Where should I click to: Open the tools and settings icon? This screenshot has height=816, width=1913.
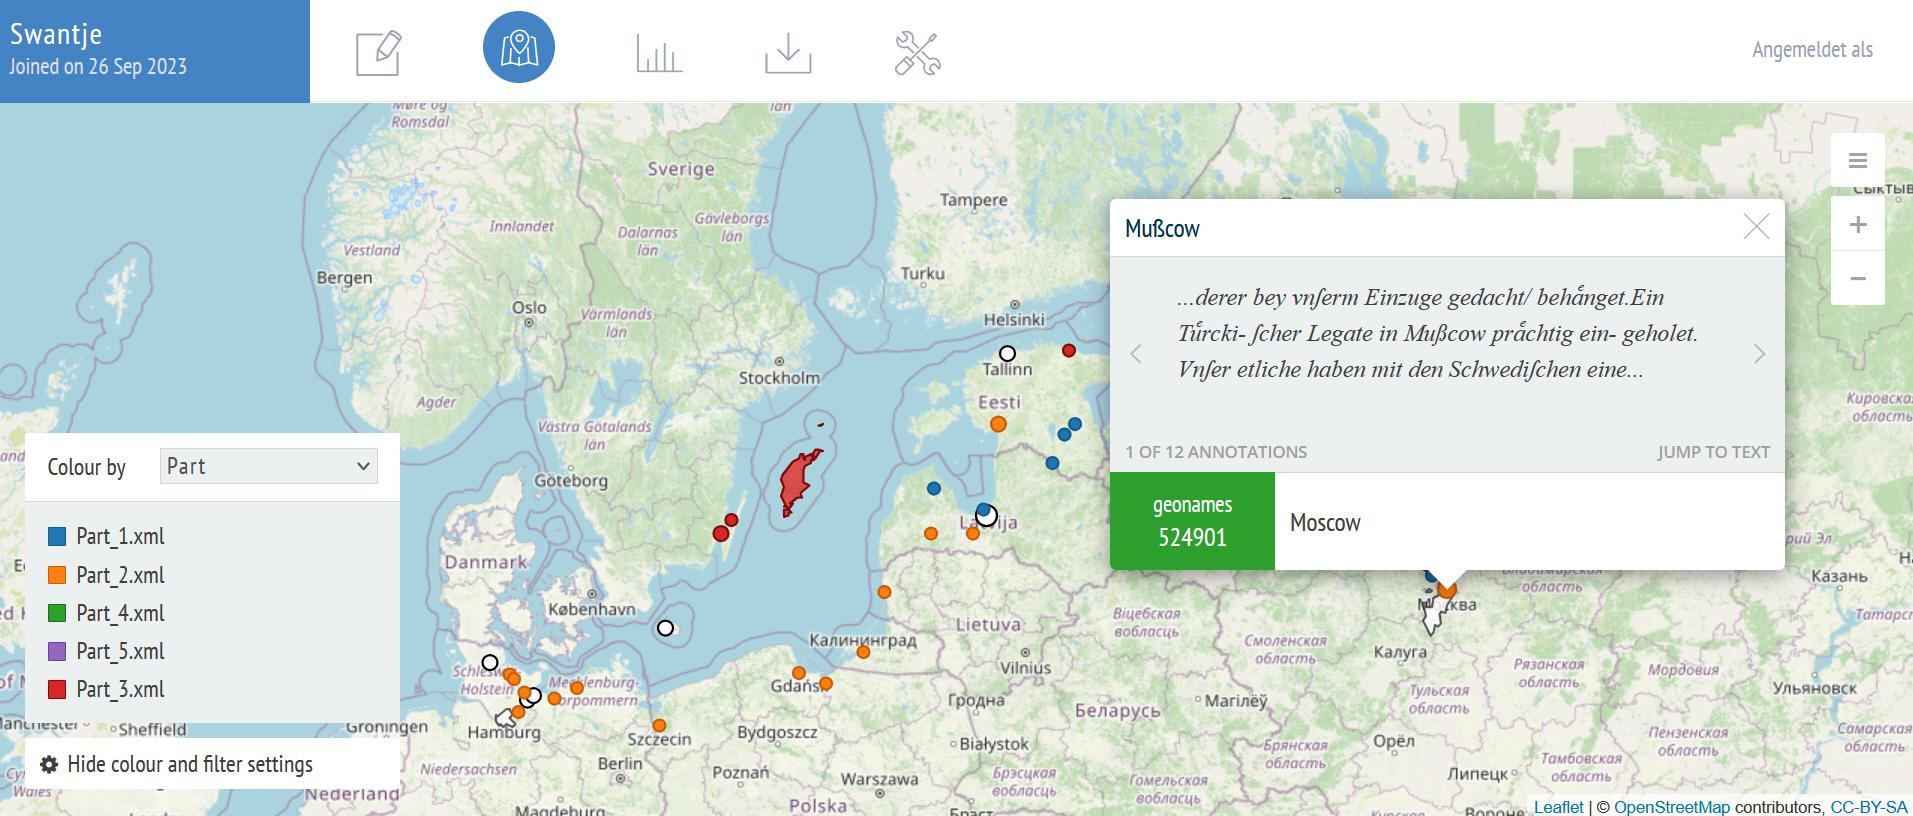tap(918, 53)
